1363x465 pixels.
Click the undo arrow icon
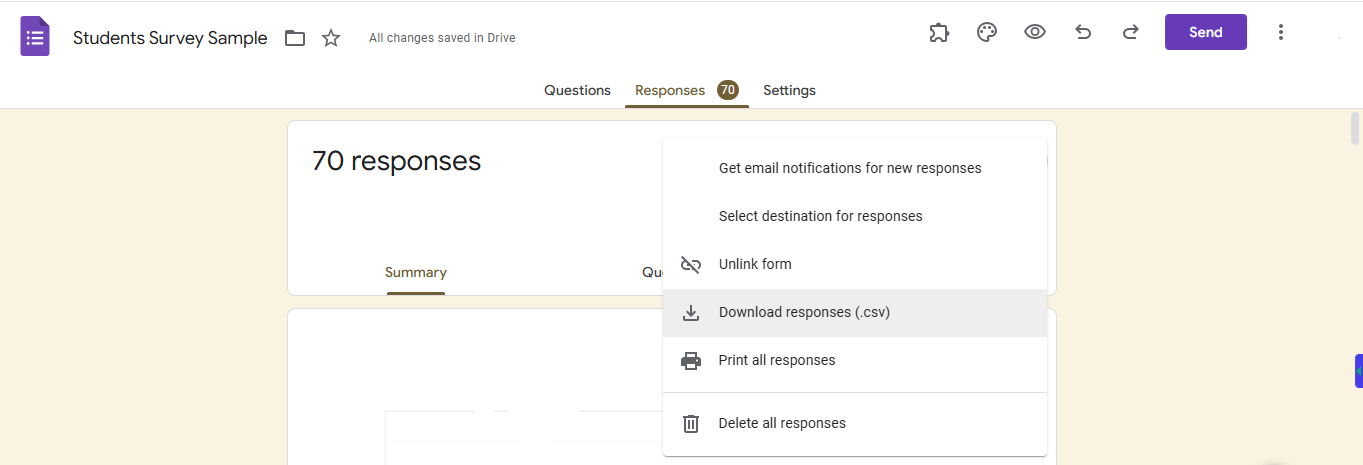[1082, 32]
